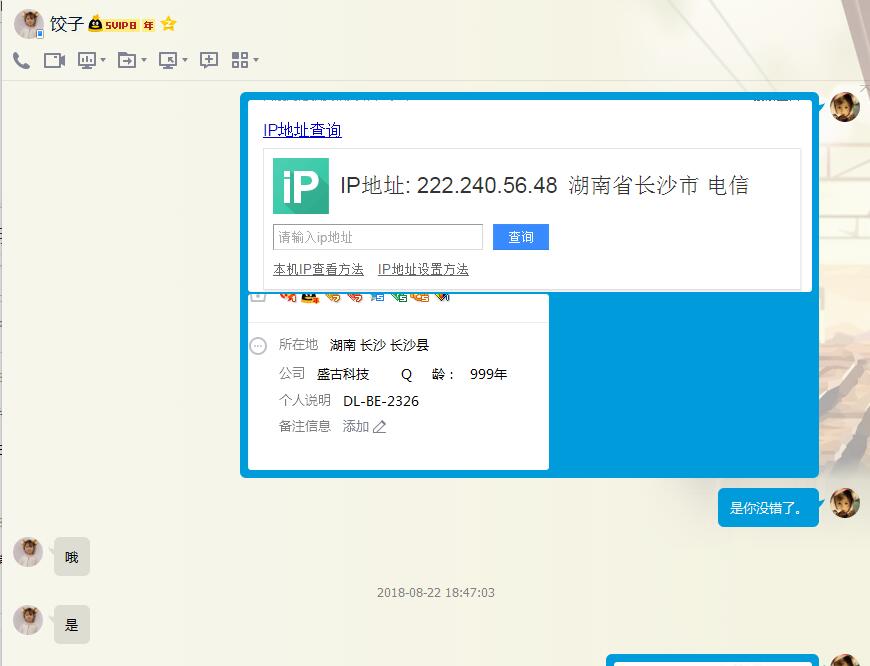
Task: Click the create group chat icon
Action: tap(209, 60)
